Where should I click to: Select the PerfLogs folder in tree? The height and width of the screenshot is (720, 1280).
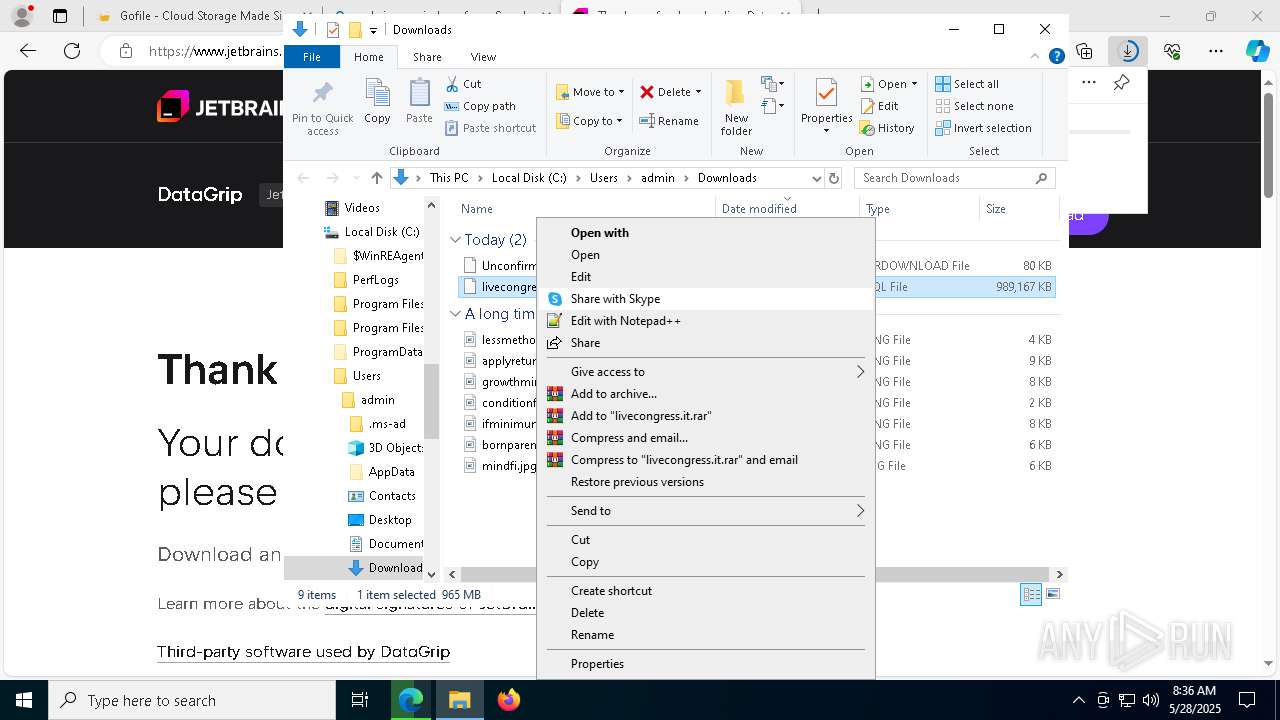pyautogui.click(x=366, y=280)
